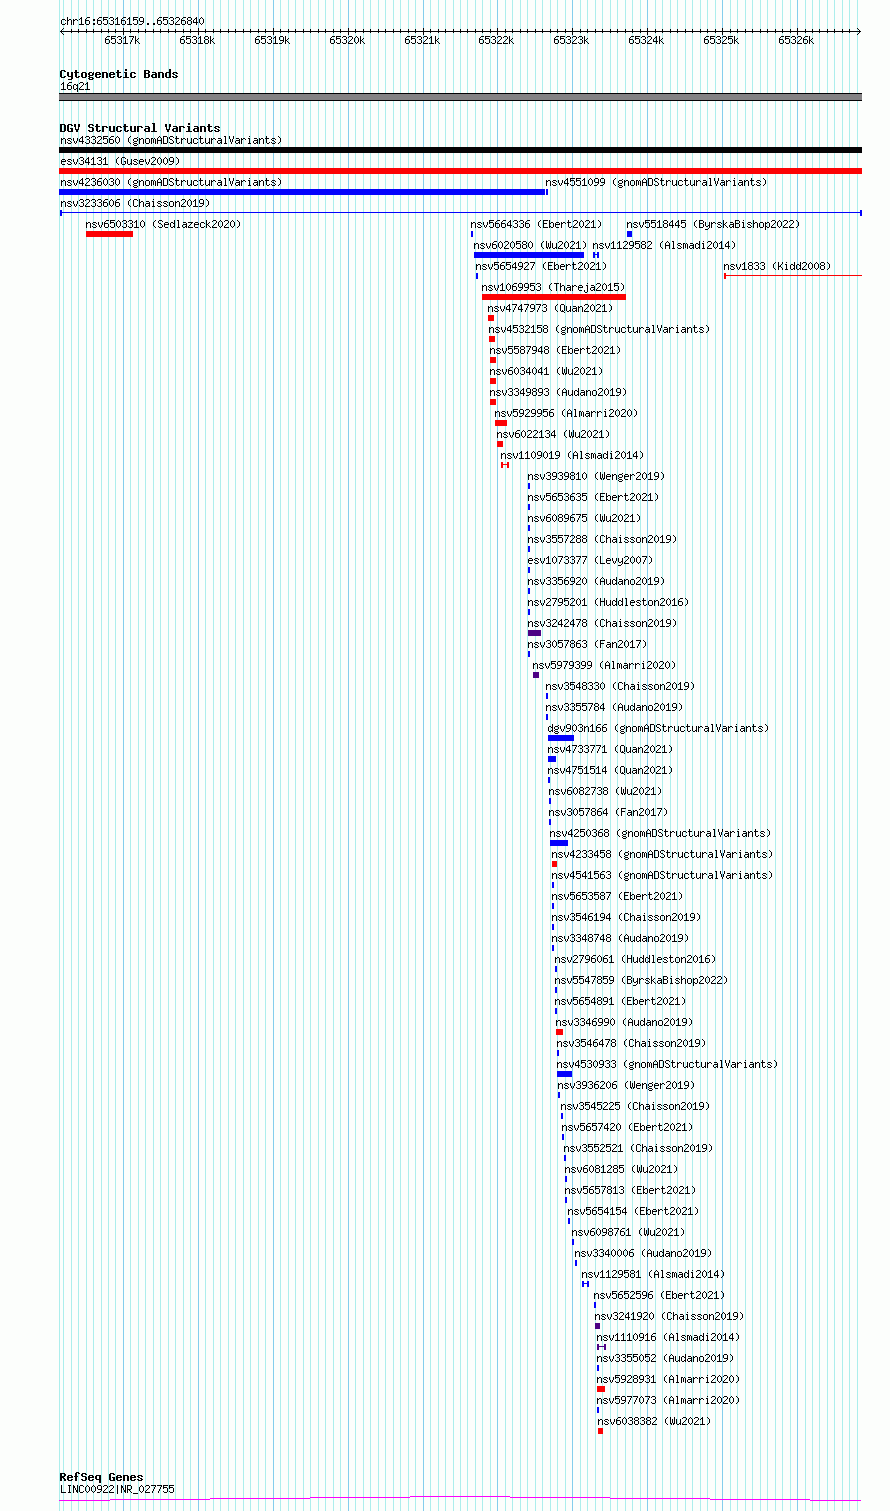Image resolution: width=890 pixels, height=1511 pixels.
Task: Click the nsv5929956 red feature glyph
Action: click(501, 423)
